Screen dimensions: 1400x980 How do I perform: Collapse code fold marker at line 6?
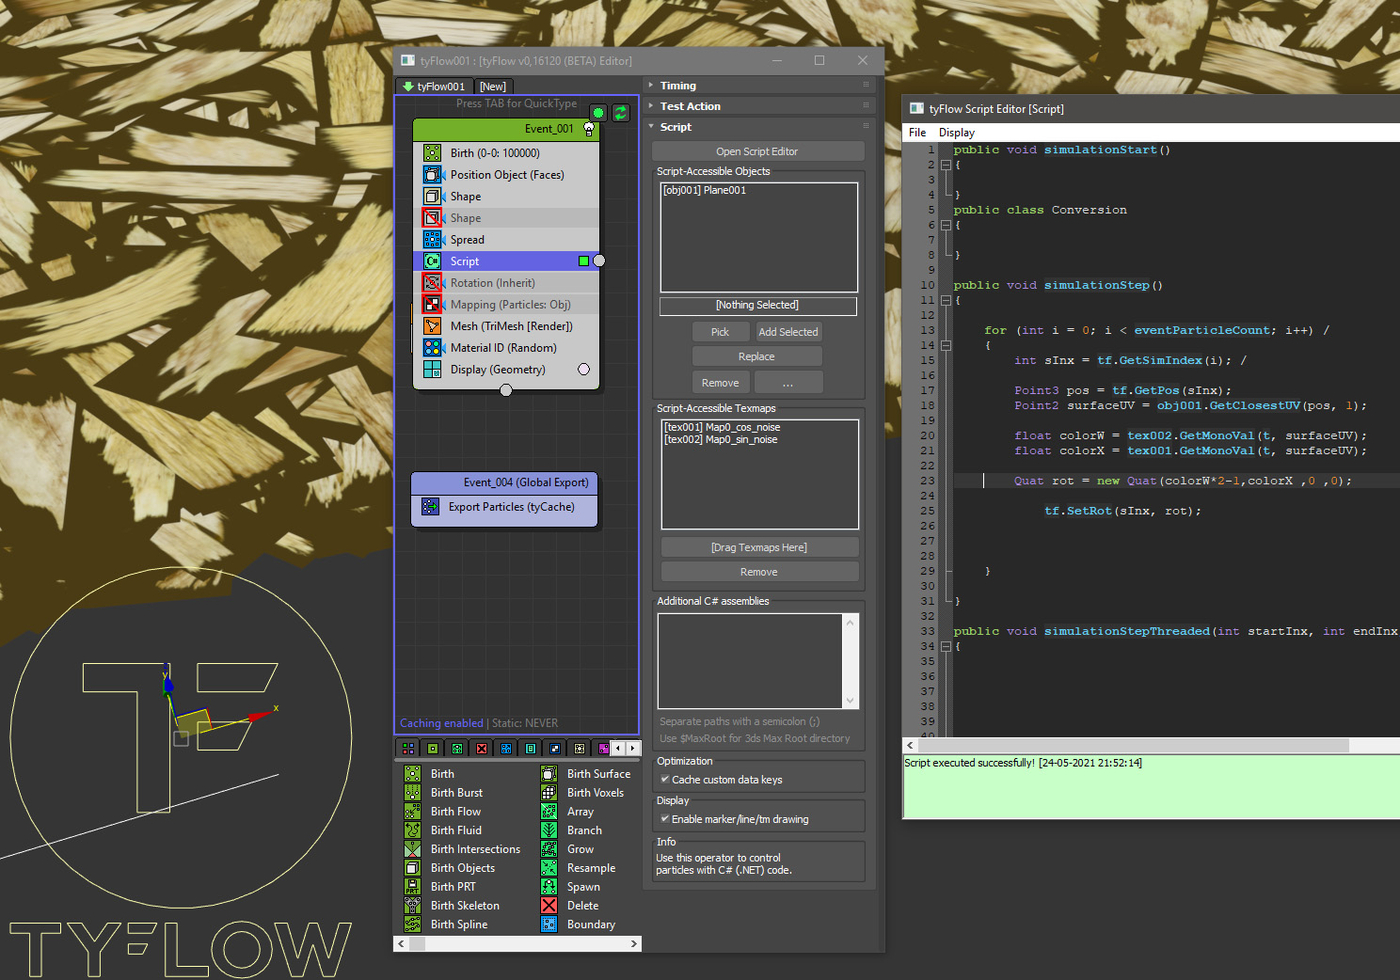tap(946, 225)
